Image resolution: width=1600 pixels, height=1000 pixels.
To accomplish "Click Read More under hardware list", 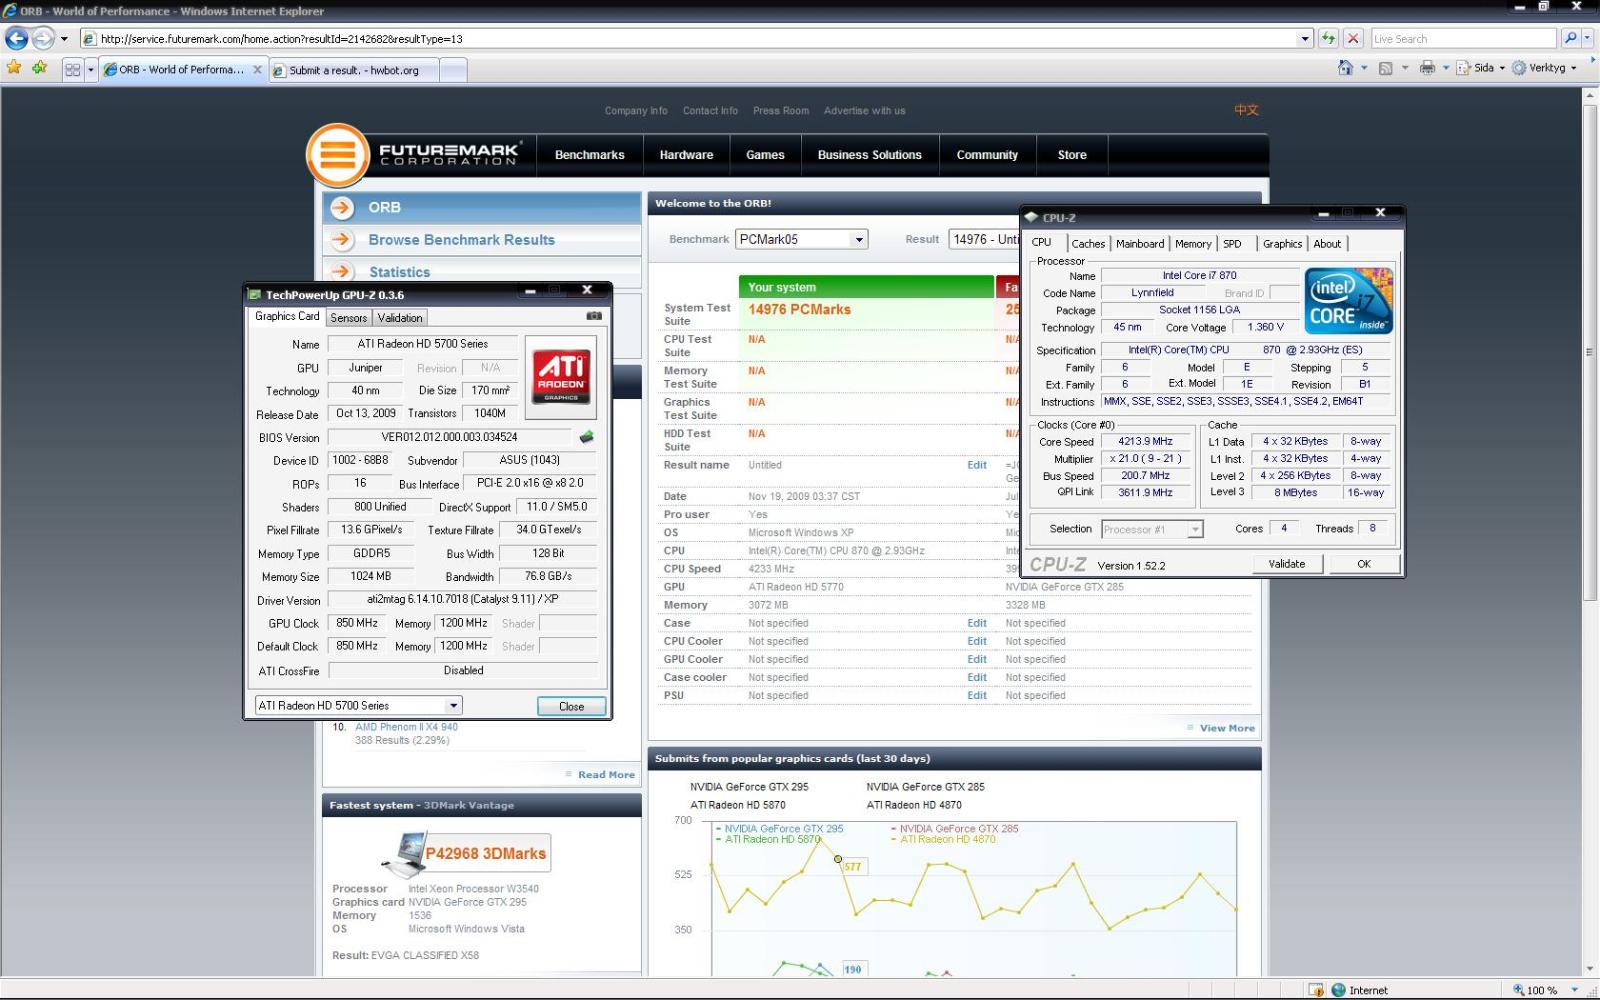I will pos(606,775).
